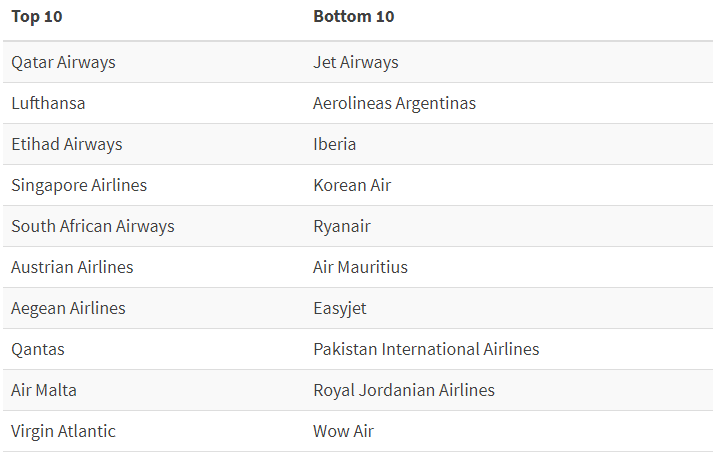Select the Austrian Airlines cell
Viewport: 713px width, 453px height.
point(72,267)
